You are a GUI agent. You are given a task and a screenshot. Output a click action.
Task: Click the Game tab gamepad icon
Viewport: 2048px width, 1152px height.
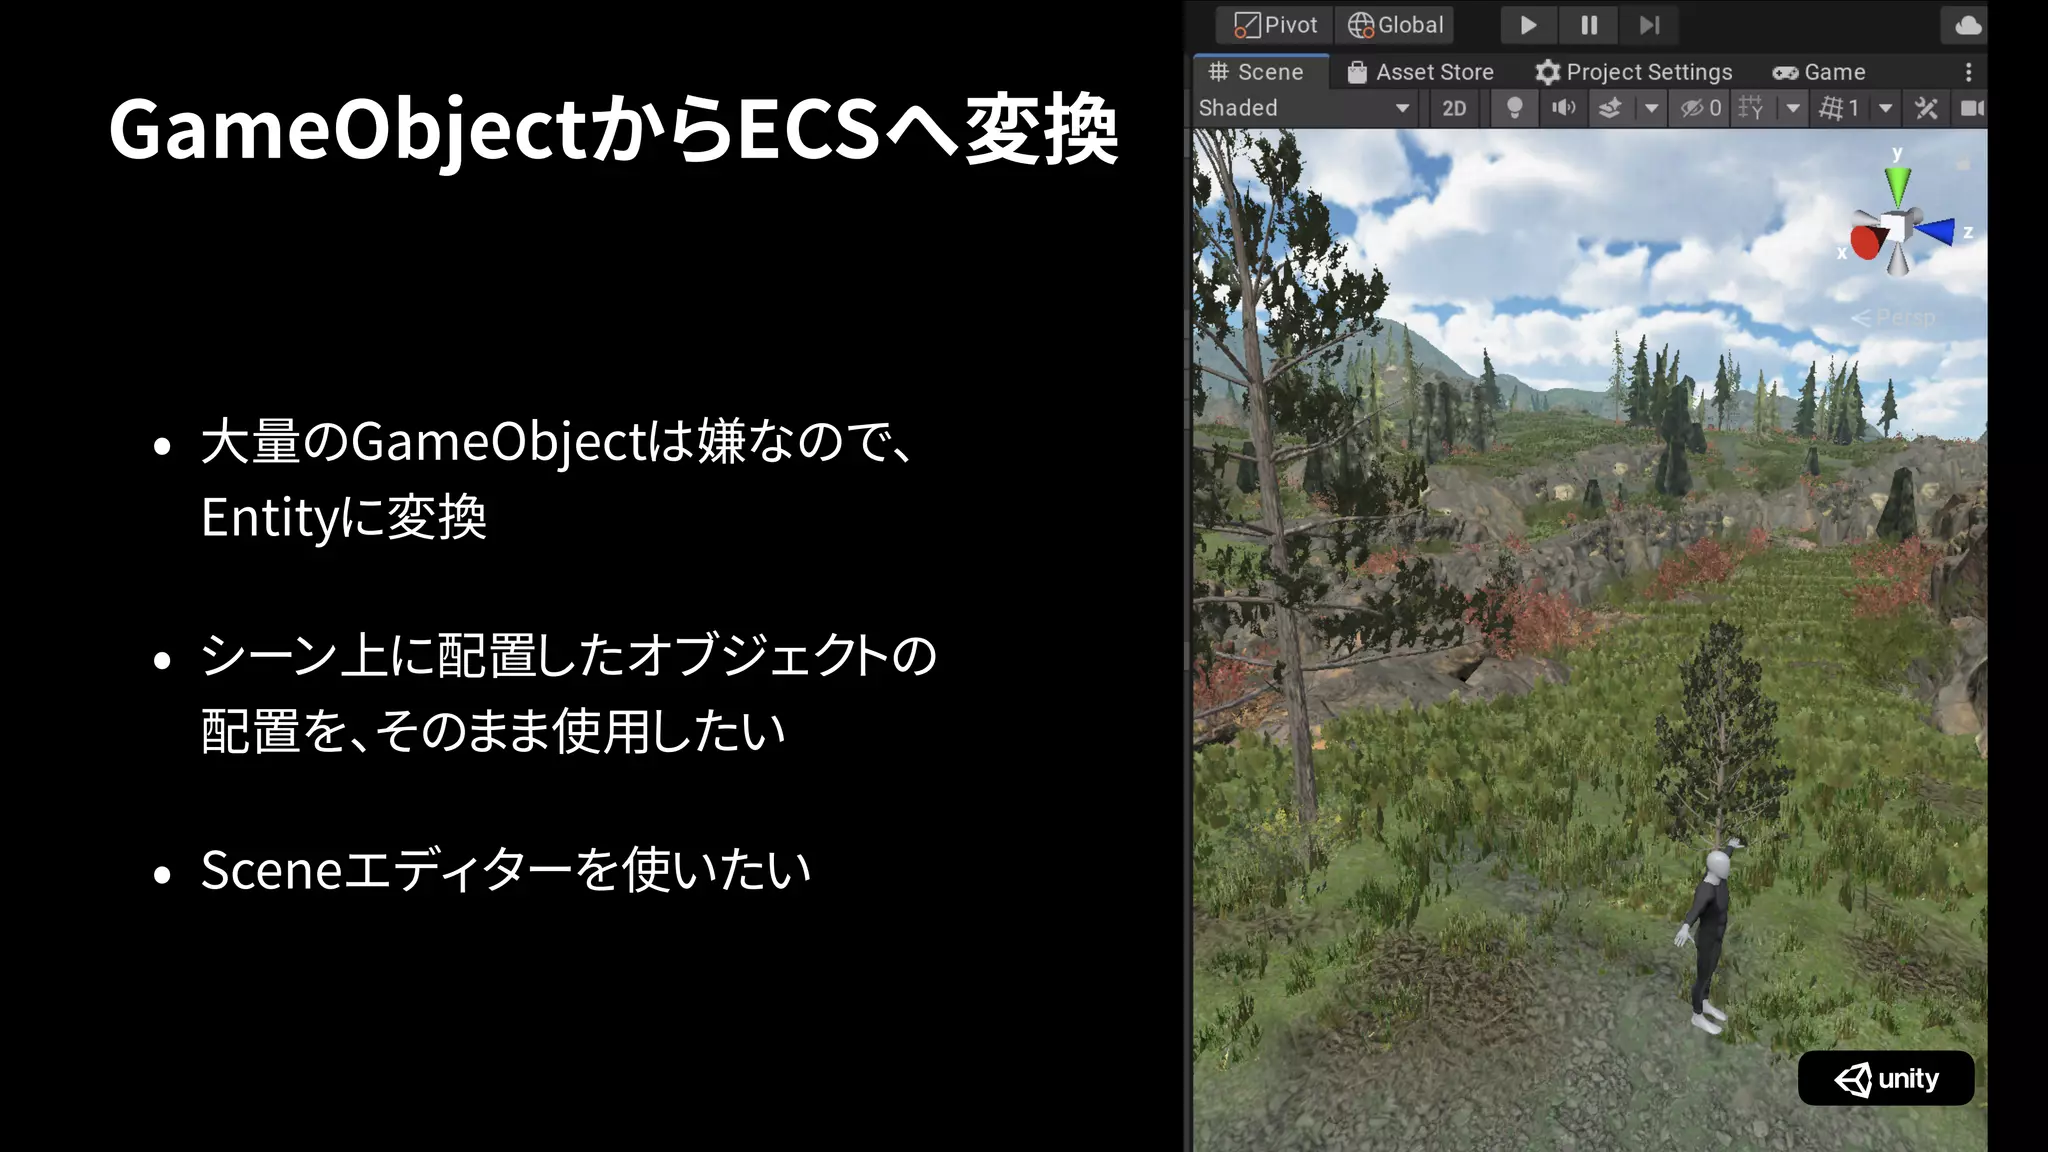[x=1785, y=73]
